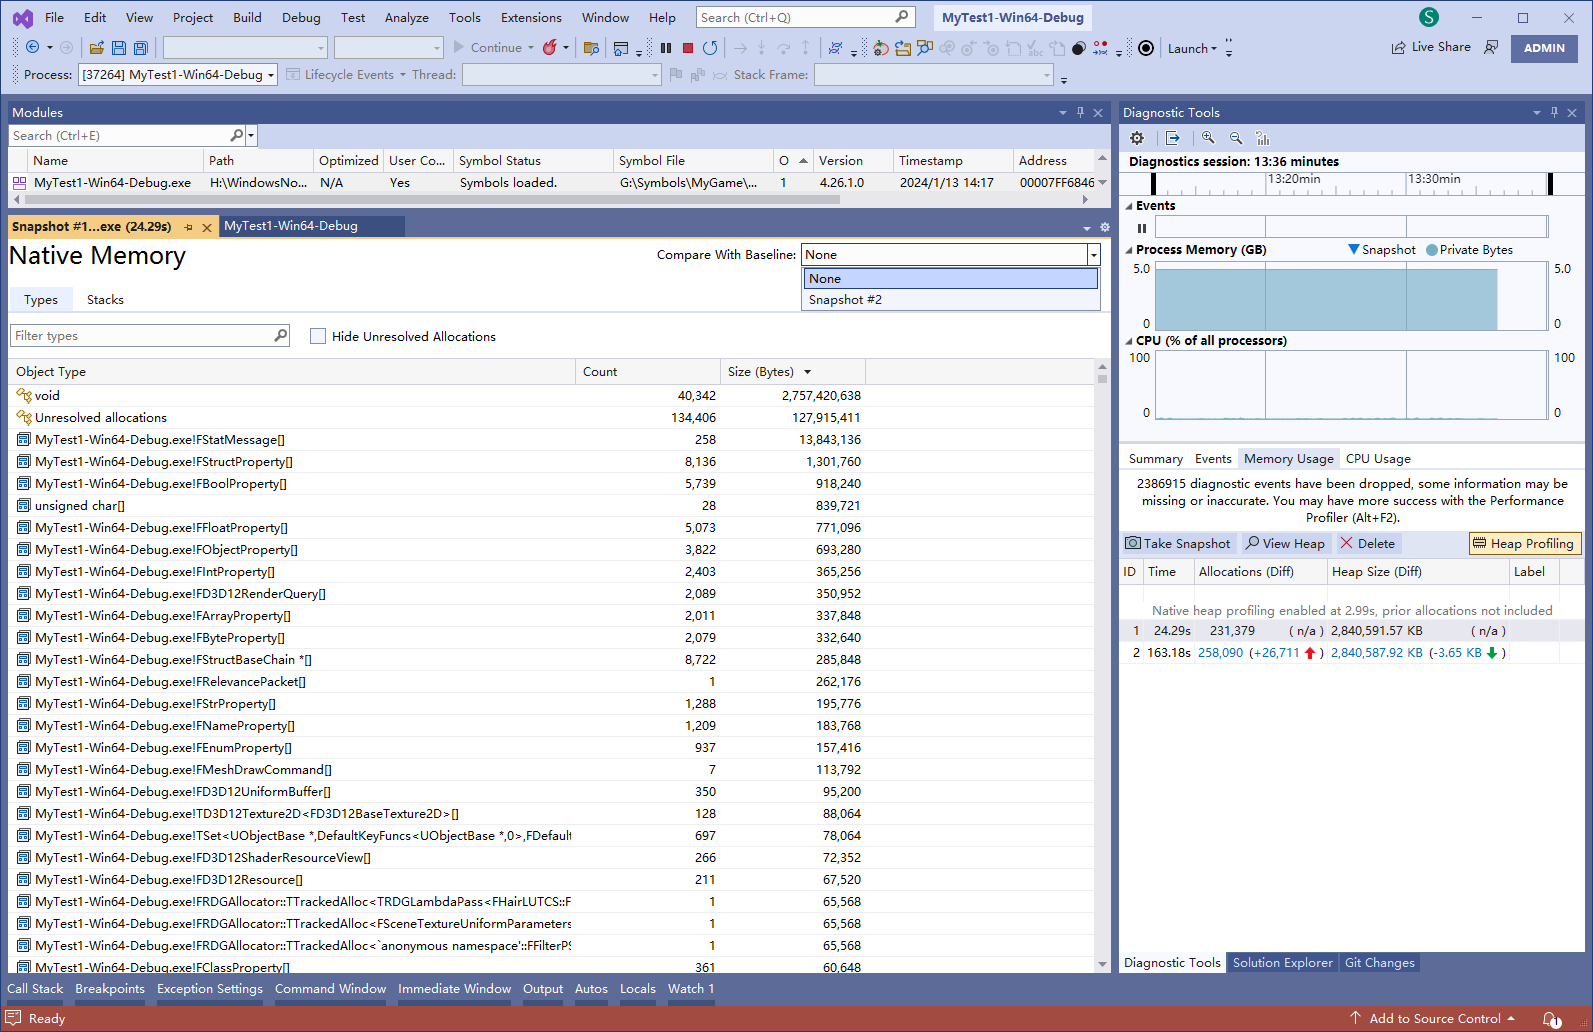Close the Snapshot #1 tab
Image resolution: width=1593 pixels, height=1032 pixels.
[207, 227]
